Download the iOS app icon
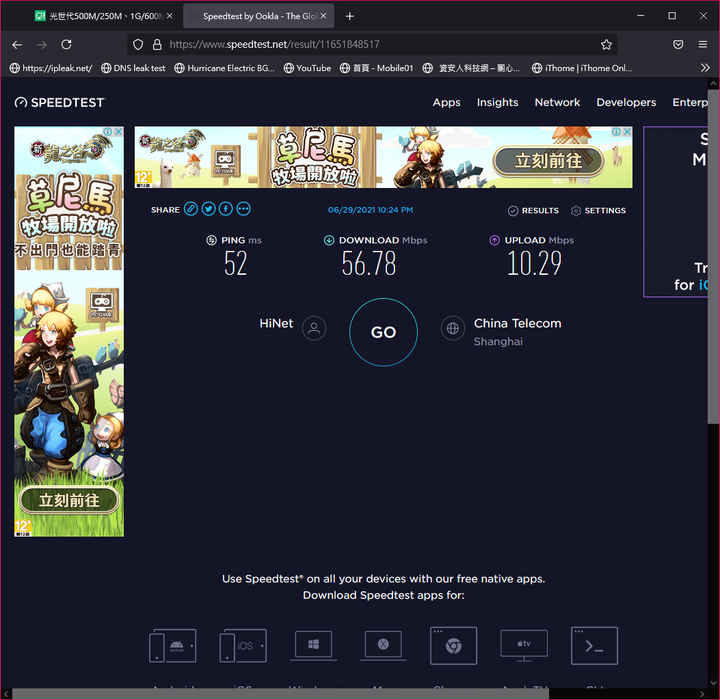Screen dimensions: 720x700 pos(243,646)
